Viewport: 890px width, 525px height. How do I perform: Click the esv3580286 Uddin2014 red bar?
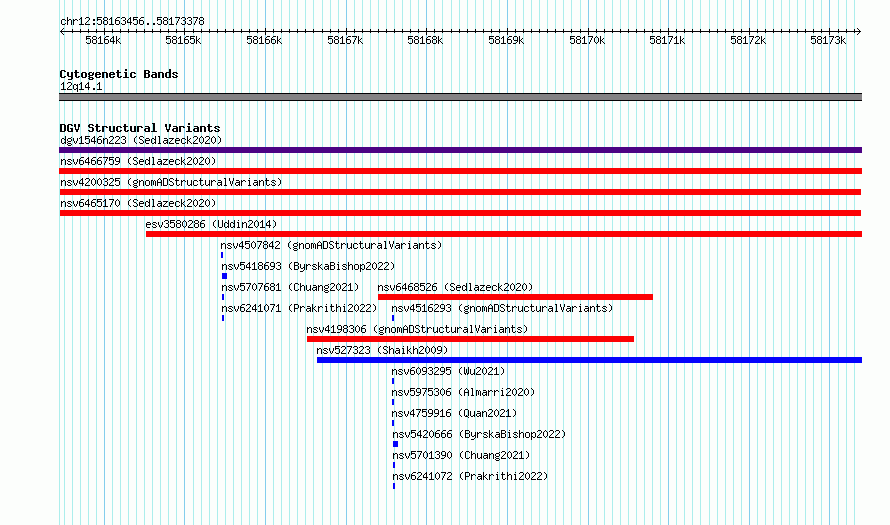pyautogui.click(x=504, y=234)
